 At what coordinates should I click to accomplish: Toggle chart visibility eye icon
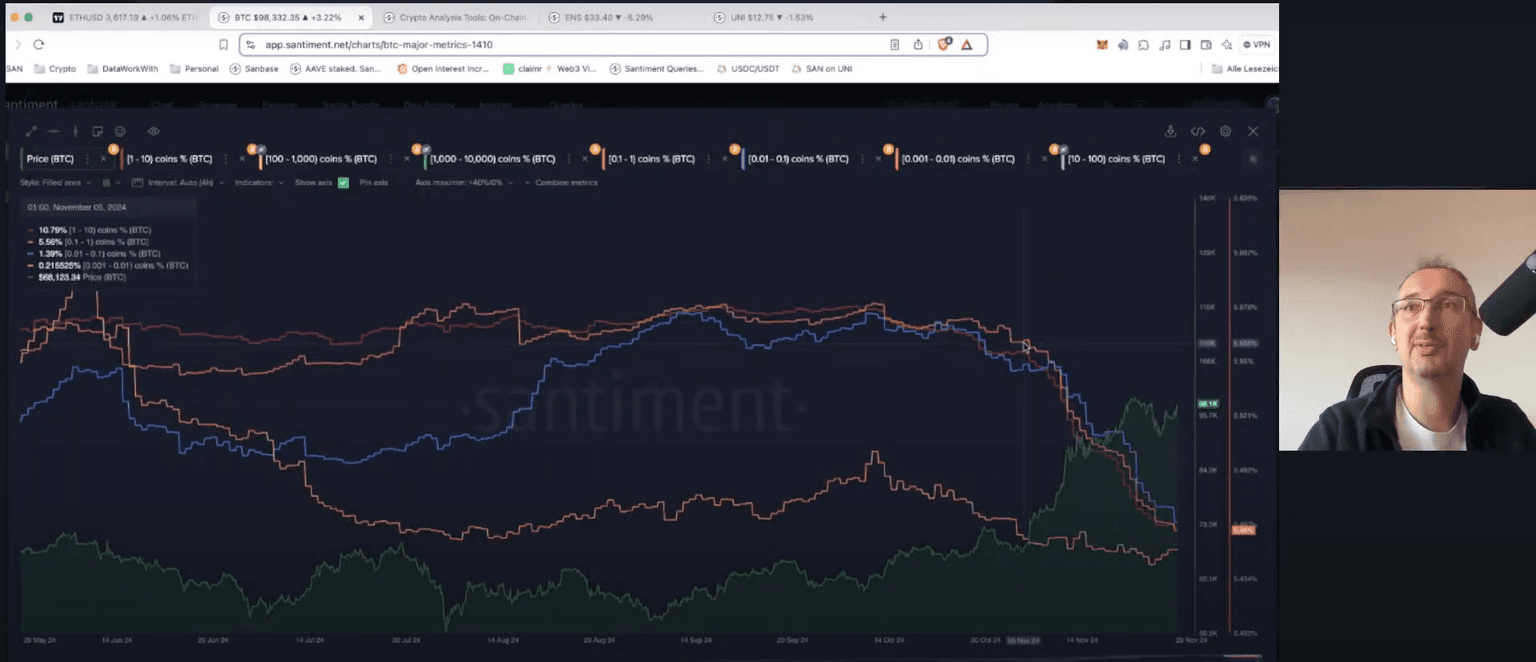click(x=153, y=131)
